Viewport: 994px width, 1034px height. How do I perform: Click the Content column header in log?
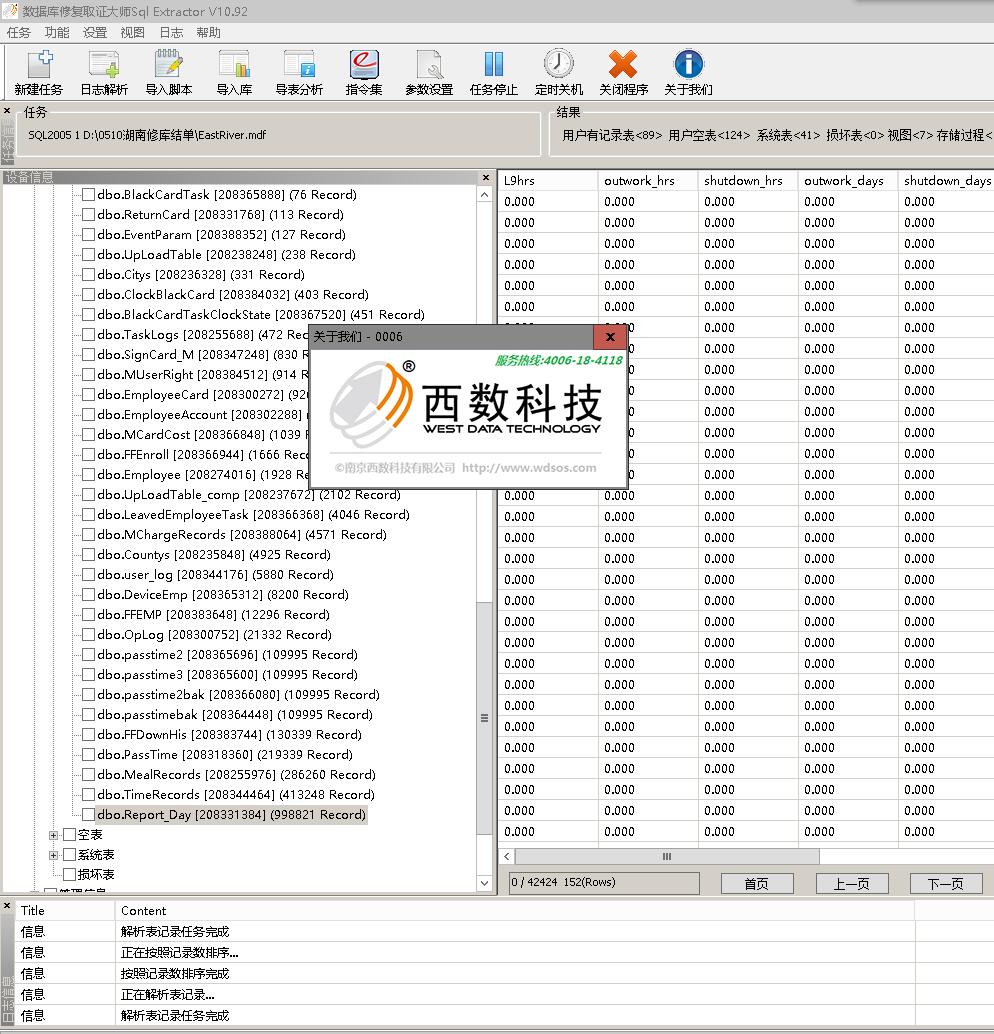(514, 911)
